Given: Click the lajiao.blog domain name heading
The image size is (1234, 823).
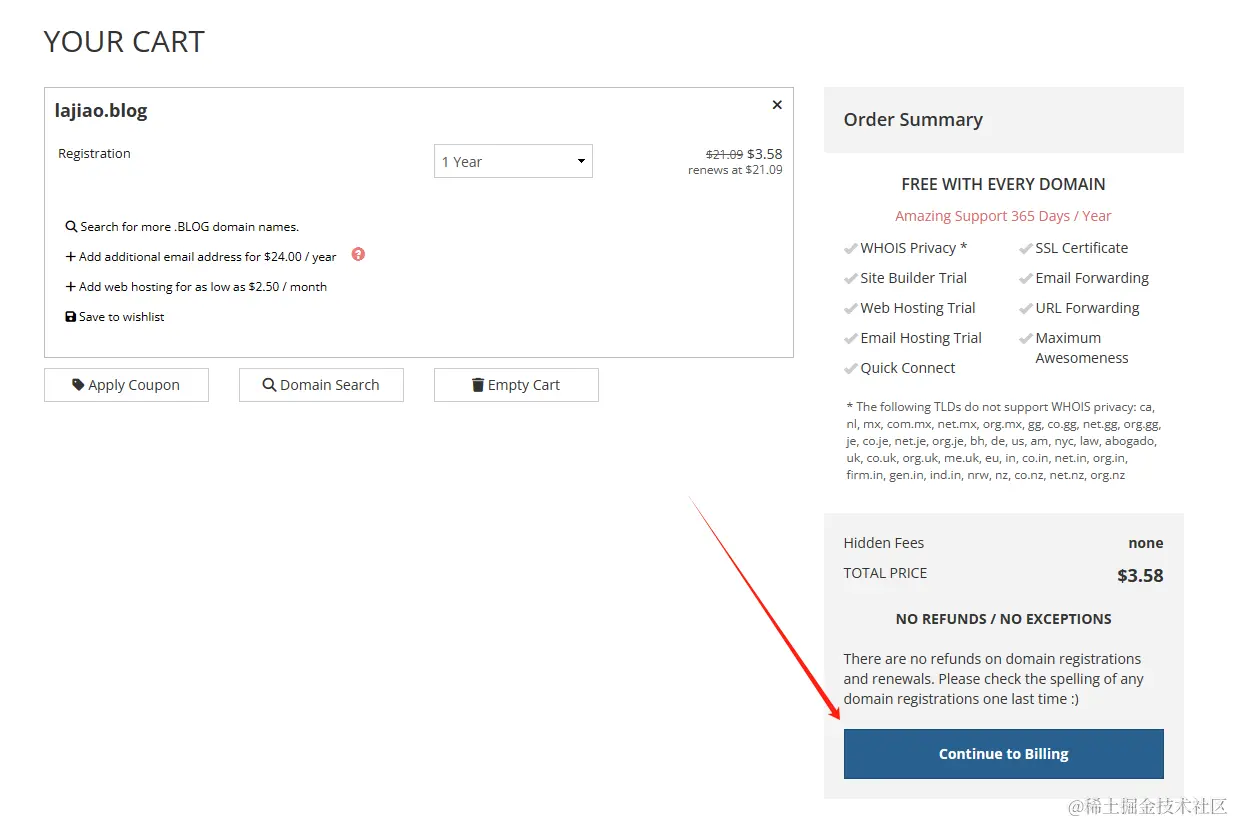Looking at the screenshot, I should click(x=101, y=111).
